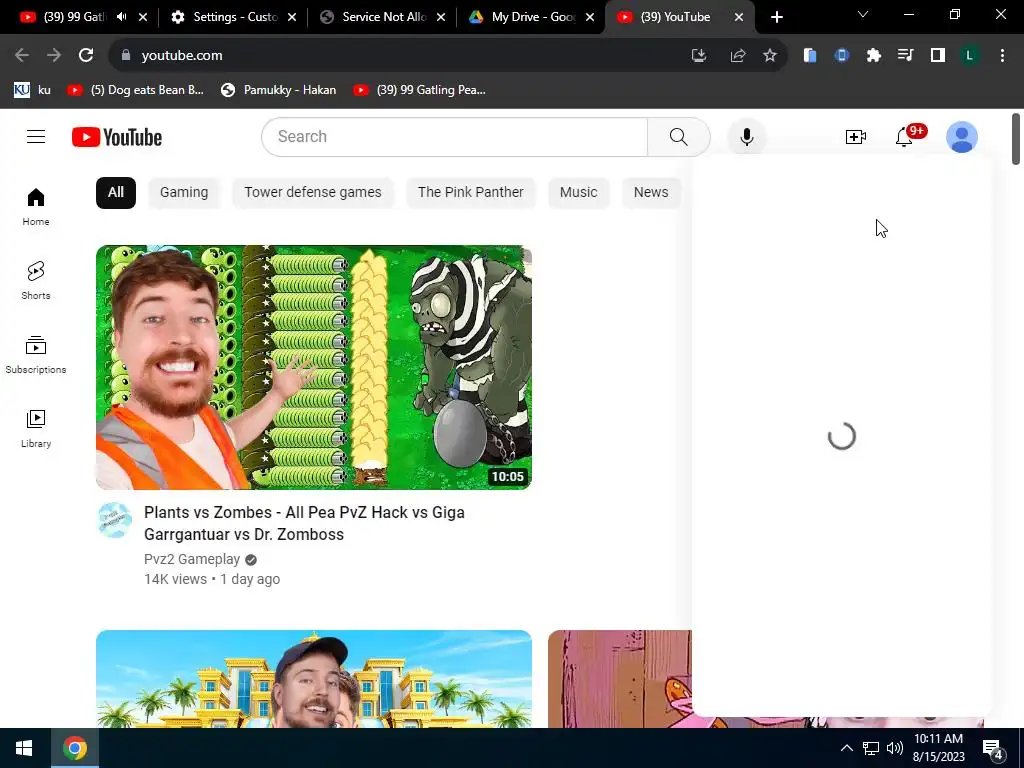1024x768 pixels.
Task: Go to Home in the sidebar
Action: 36,206
